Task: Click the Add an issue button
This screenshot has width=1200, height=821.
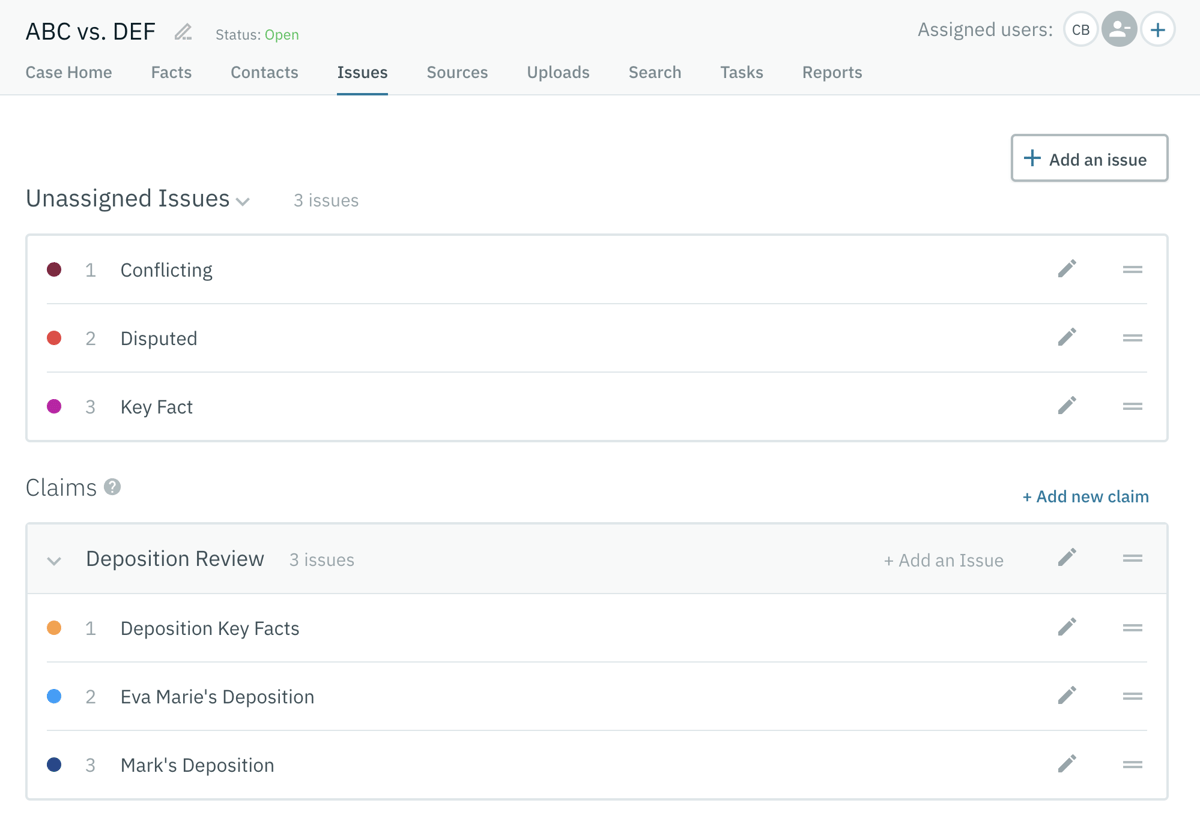Action: (x=1089, y=158)
